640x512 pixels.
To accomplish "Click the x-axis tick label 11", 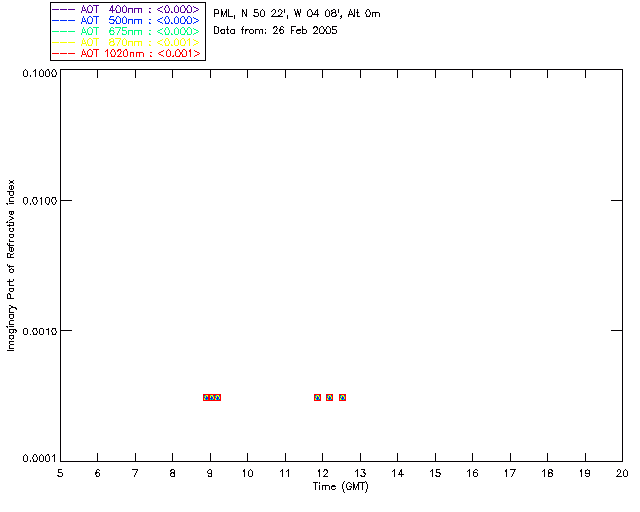I will click(285, 473).
